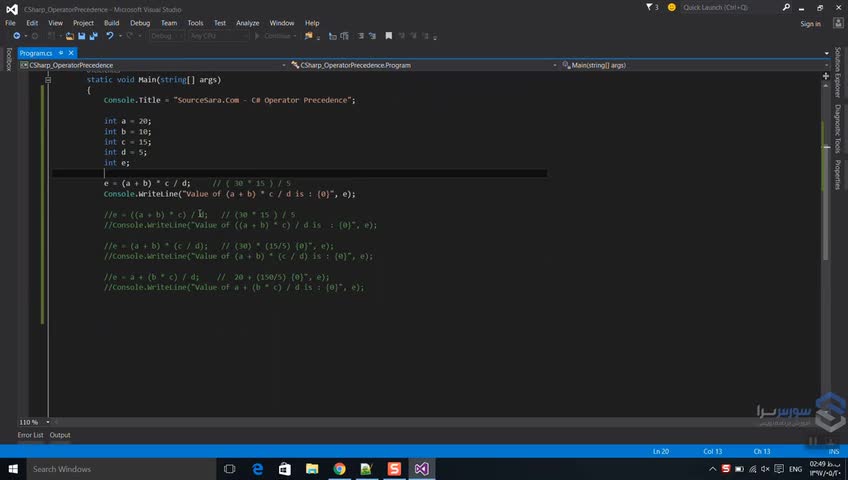Image resolution: width=848 pixels, height=480 pixels.
Task: Open Google Chrome from the taskbar
Action: point(340,469)
